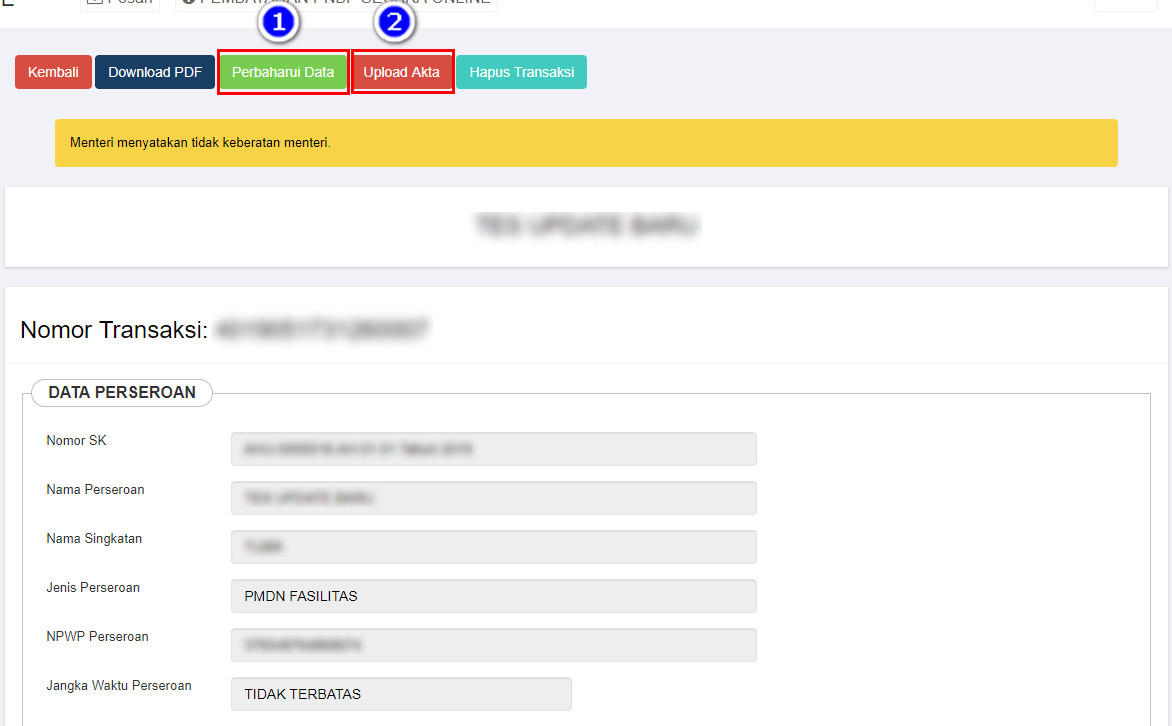The height and width of the screenshot is (726, 1172).
Task: Open the Upload Akta action
Action: (402, 72)
